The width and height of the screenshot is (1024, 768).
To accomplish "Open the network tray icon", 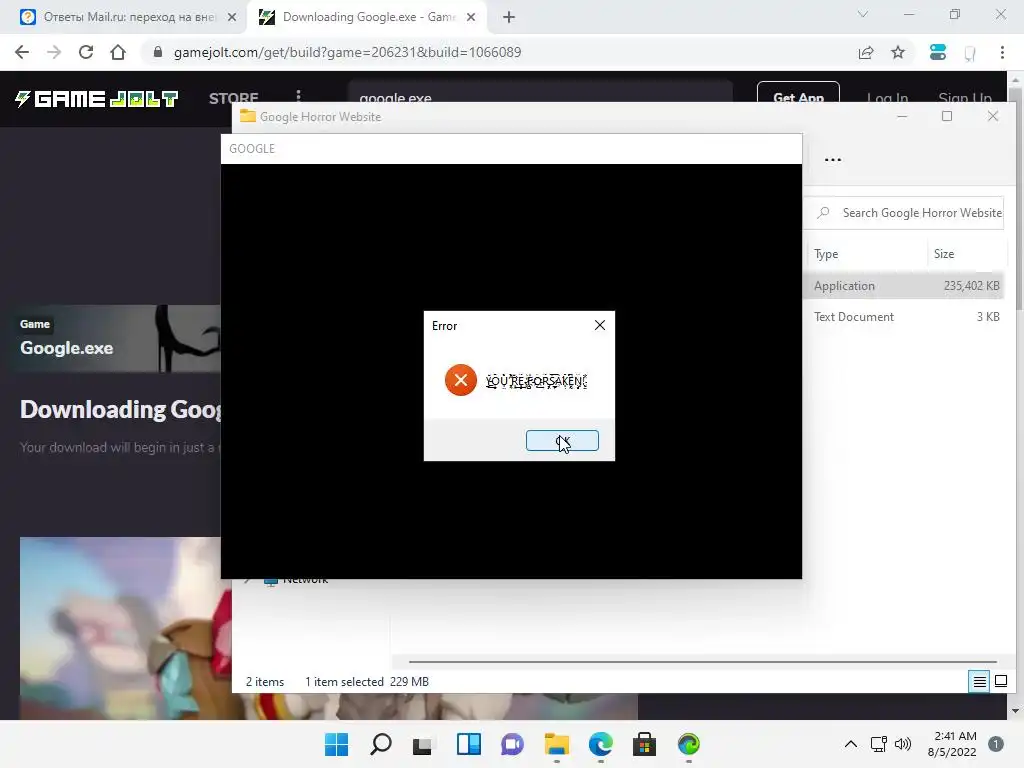I will pos(878,744).
